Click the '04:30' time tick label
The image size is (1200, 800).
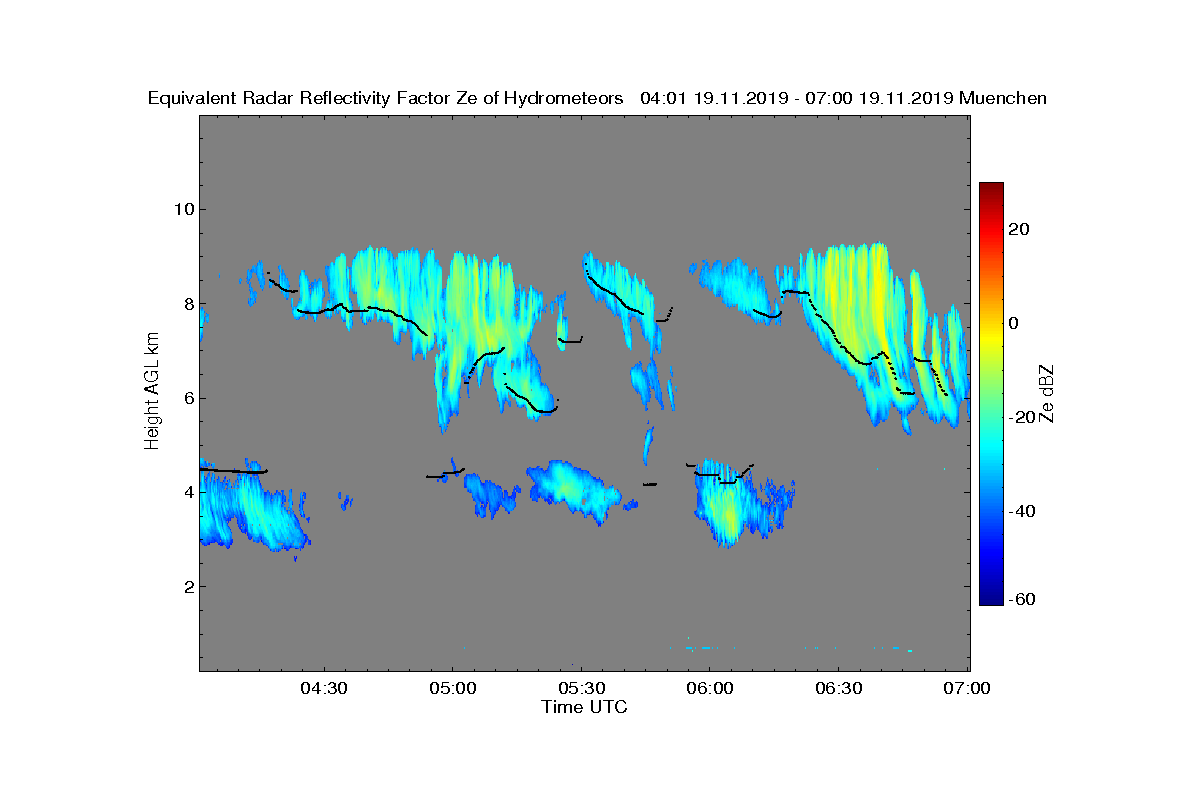(324, 688)
